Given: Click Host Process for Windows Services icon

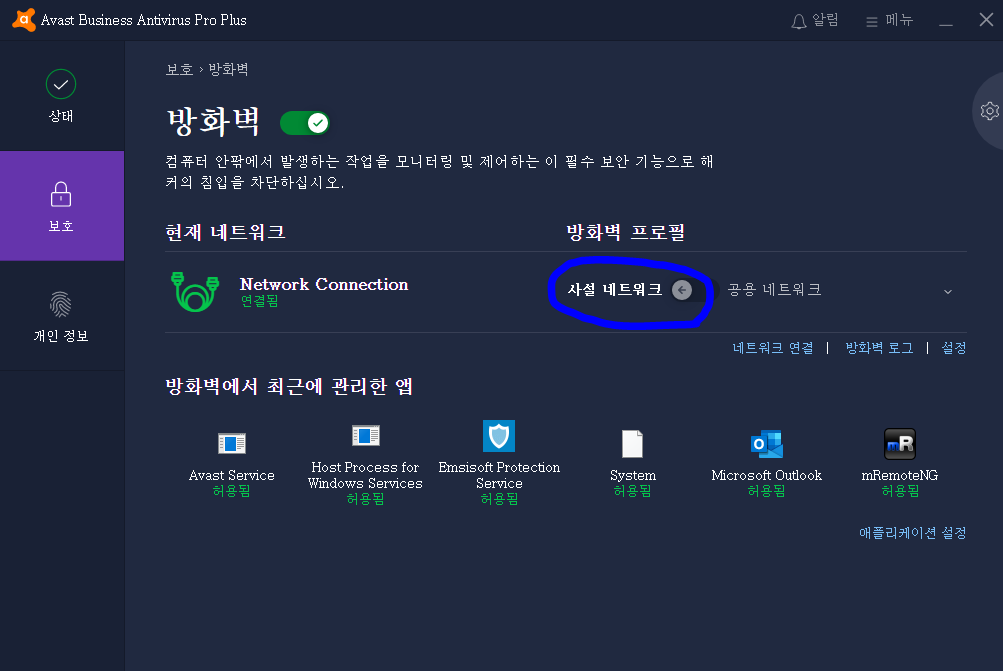Looking at the screenshot, I should (366, 436).
